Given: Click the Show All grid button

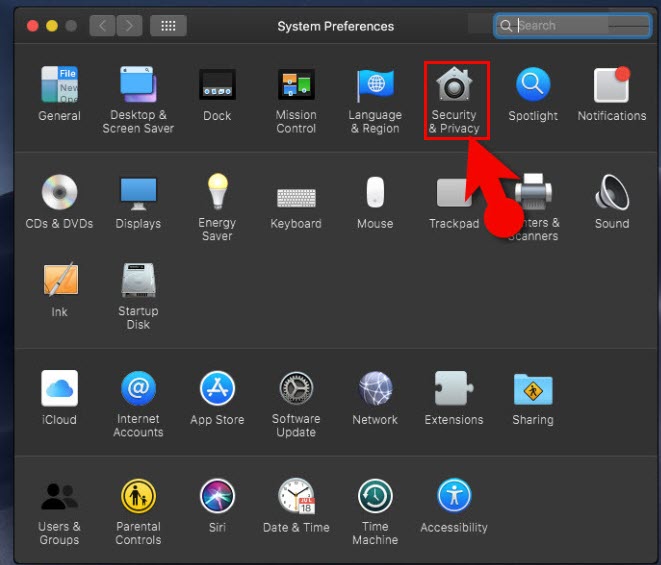Looking at the screenshot, I should pyautogui.click(x=168, y=26).
